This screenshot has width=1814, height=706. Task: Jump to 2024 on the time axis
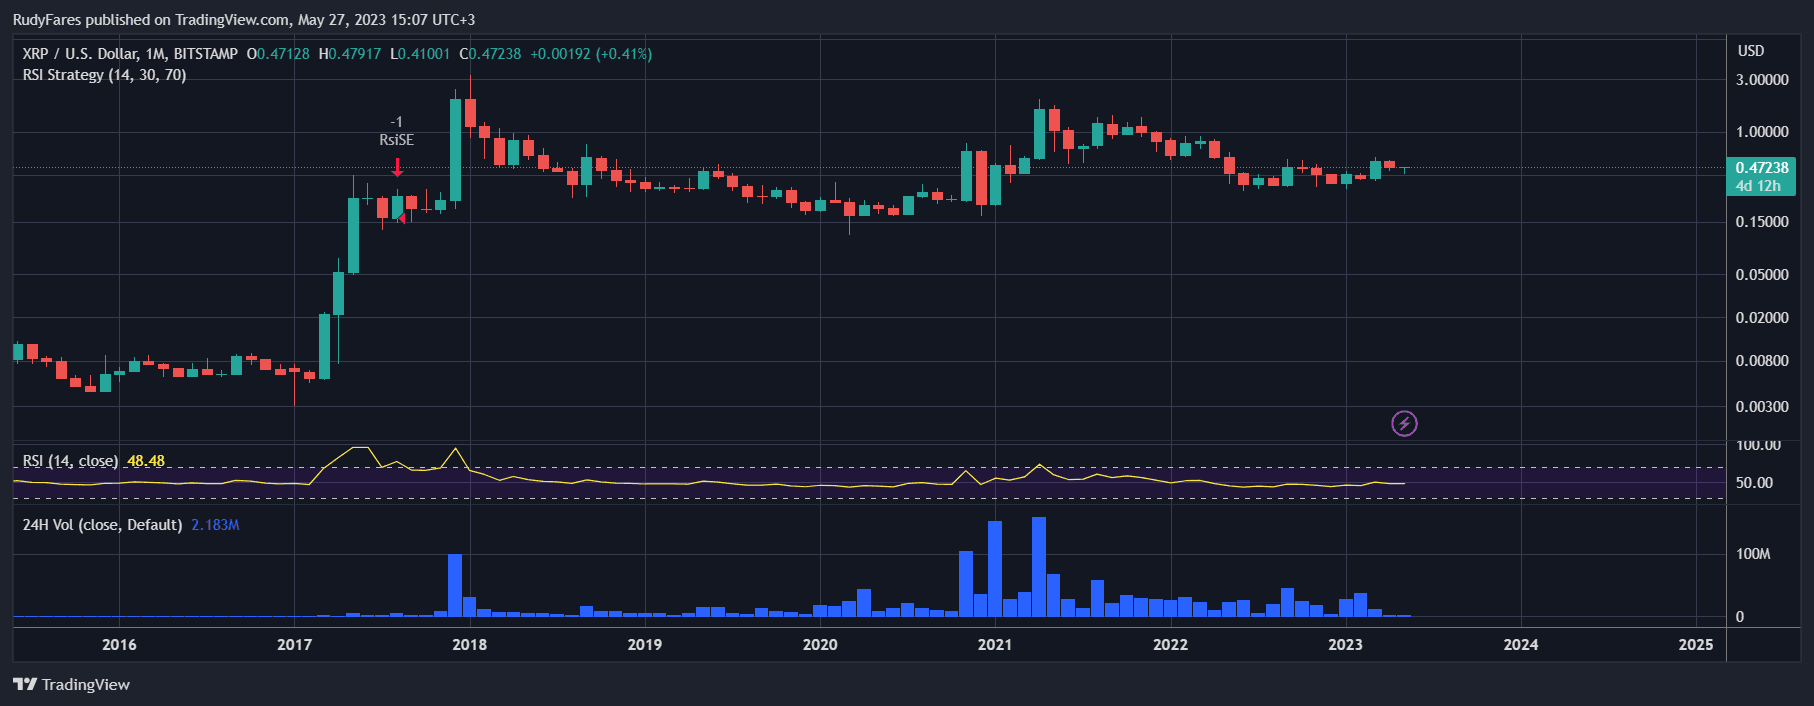tap(1520, 645)
